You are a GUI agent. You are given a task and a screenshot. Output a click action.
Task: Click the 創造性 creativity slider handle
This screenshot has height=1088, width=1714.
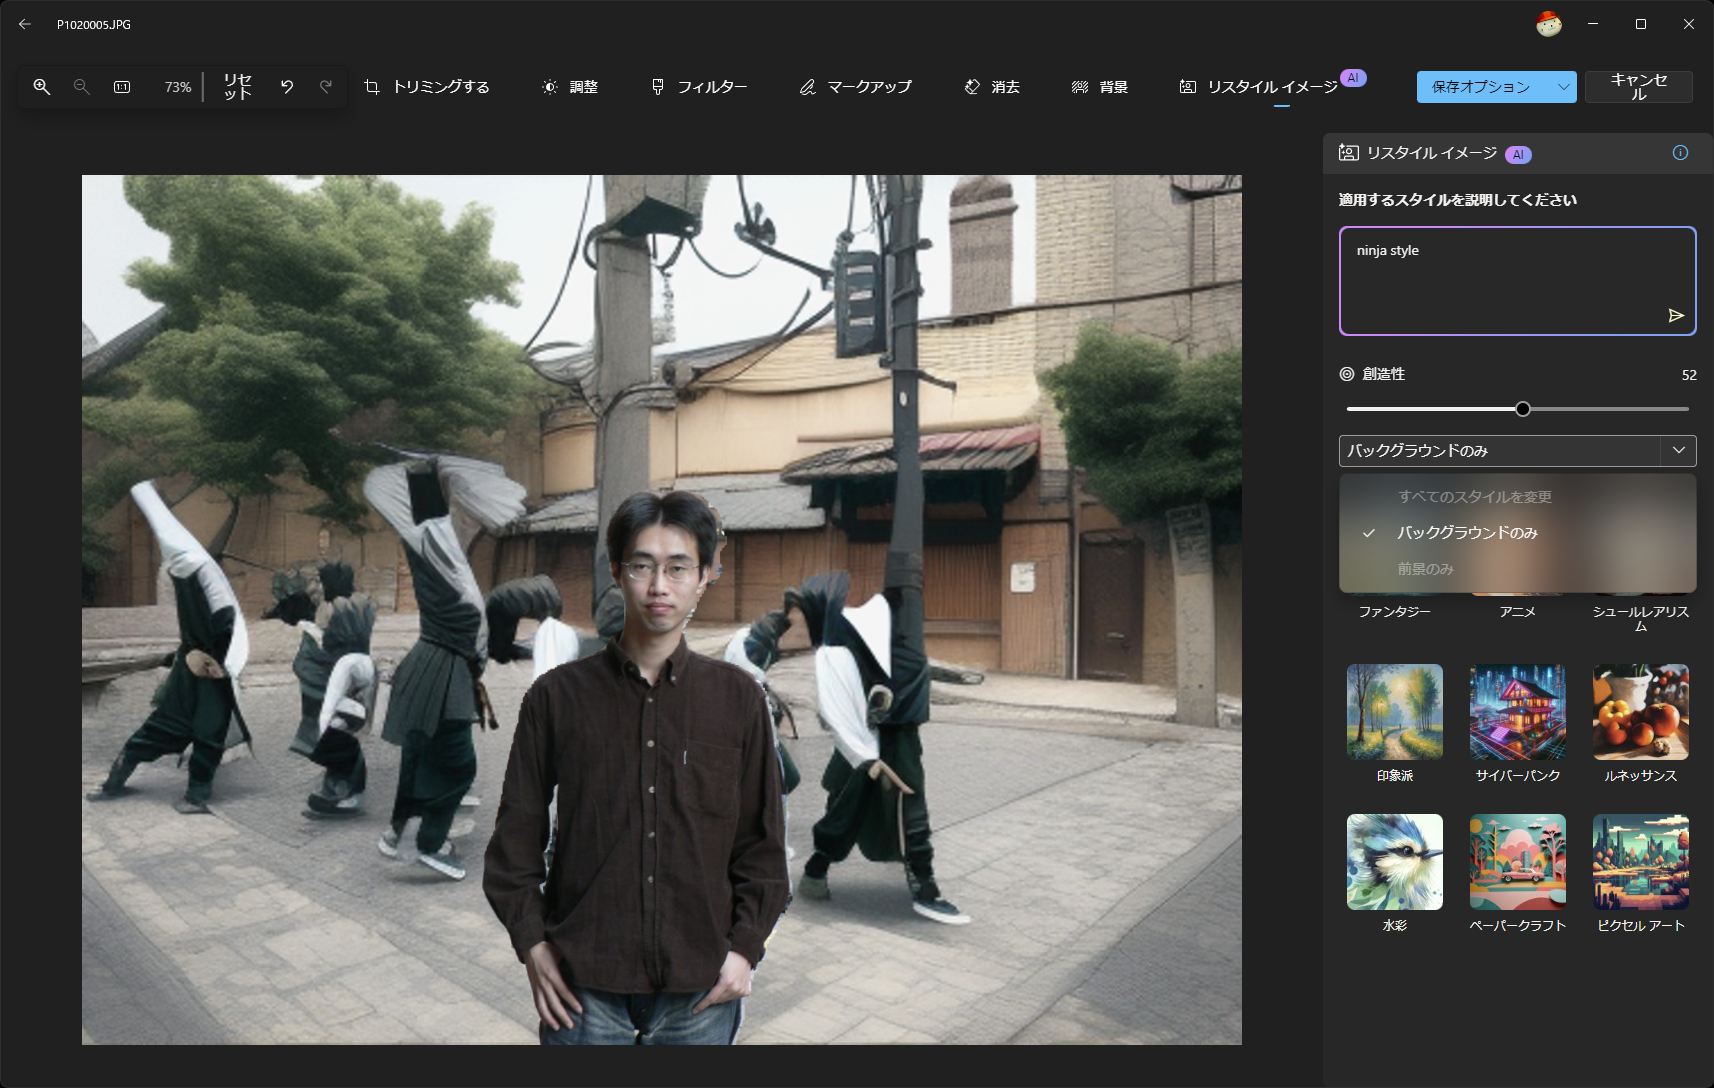coord(1523,409)
